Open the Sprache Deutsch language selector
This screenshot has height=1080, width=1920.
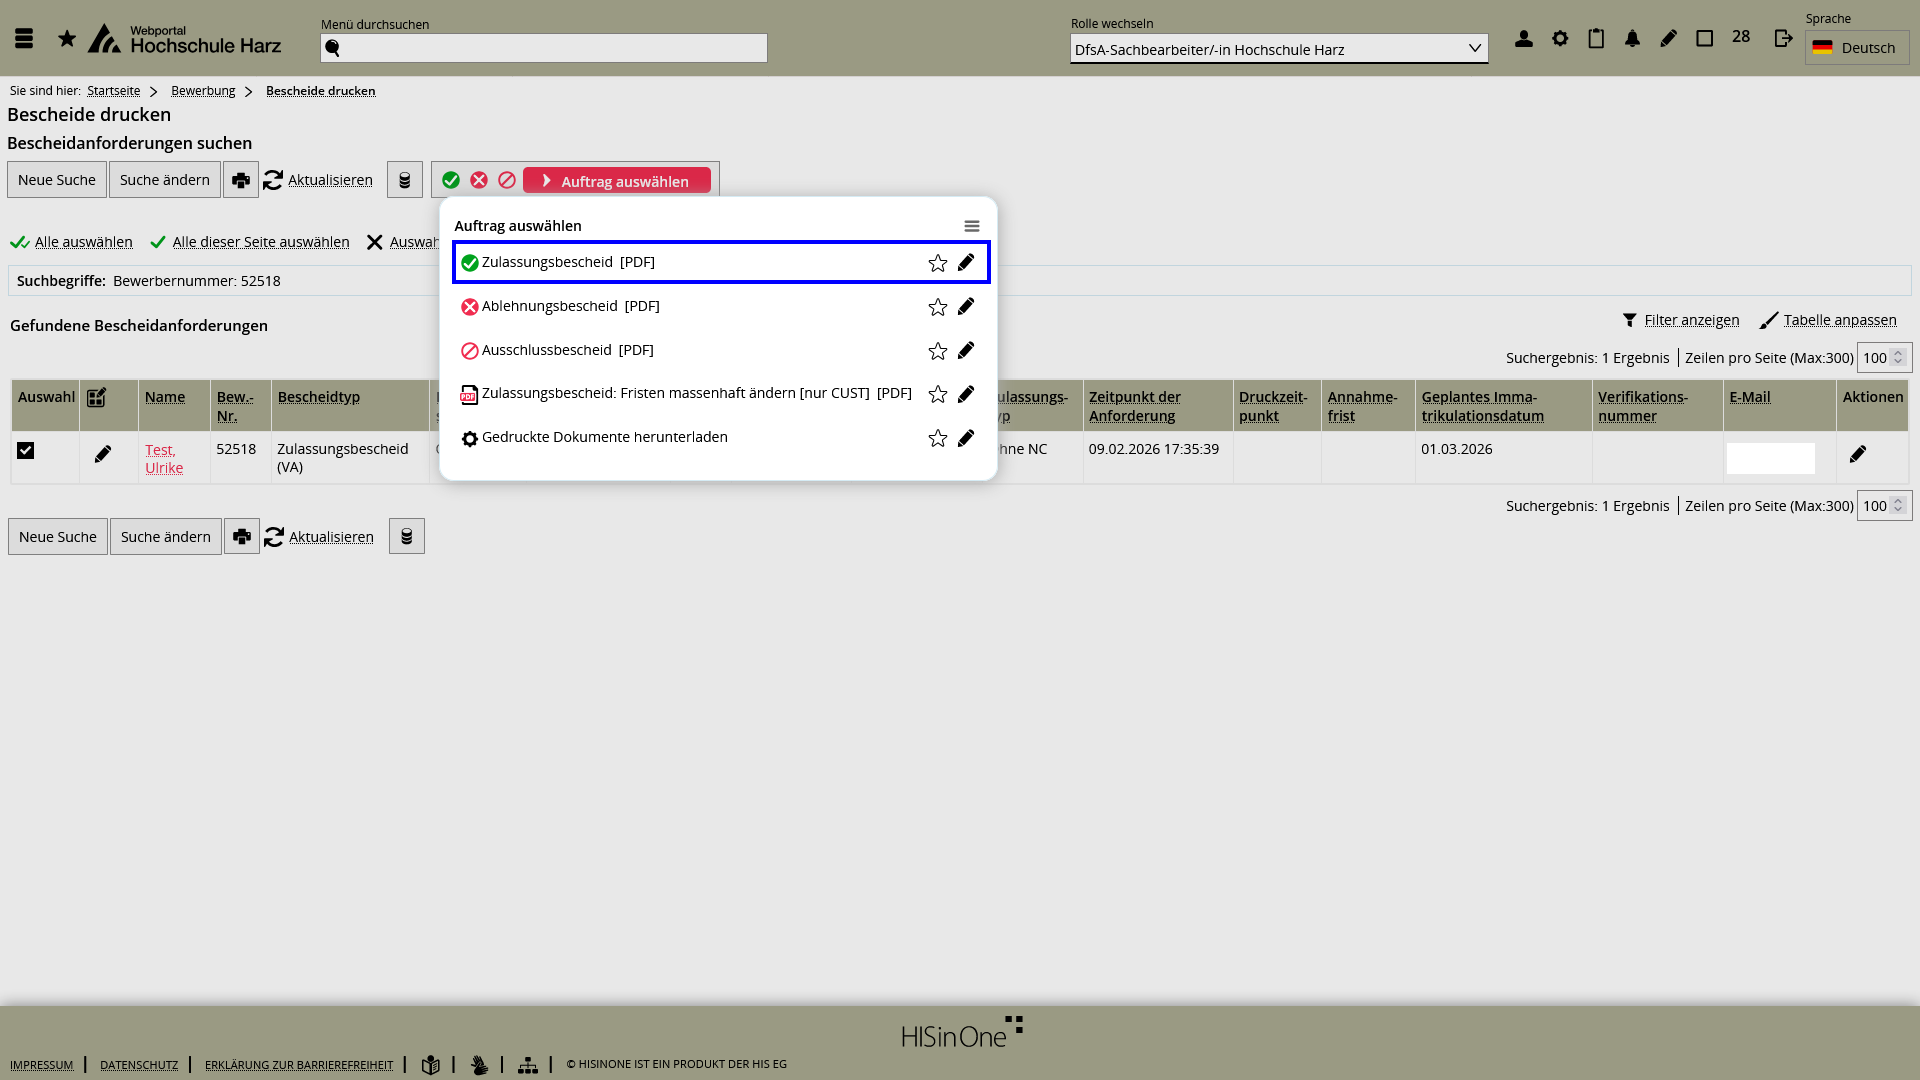pyautogui.click(x=1856, y=48)
